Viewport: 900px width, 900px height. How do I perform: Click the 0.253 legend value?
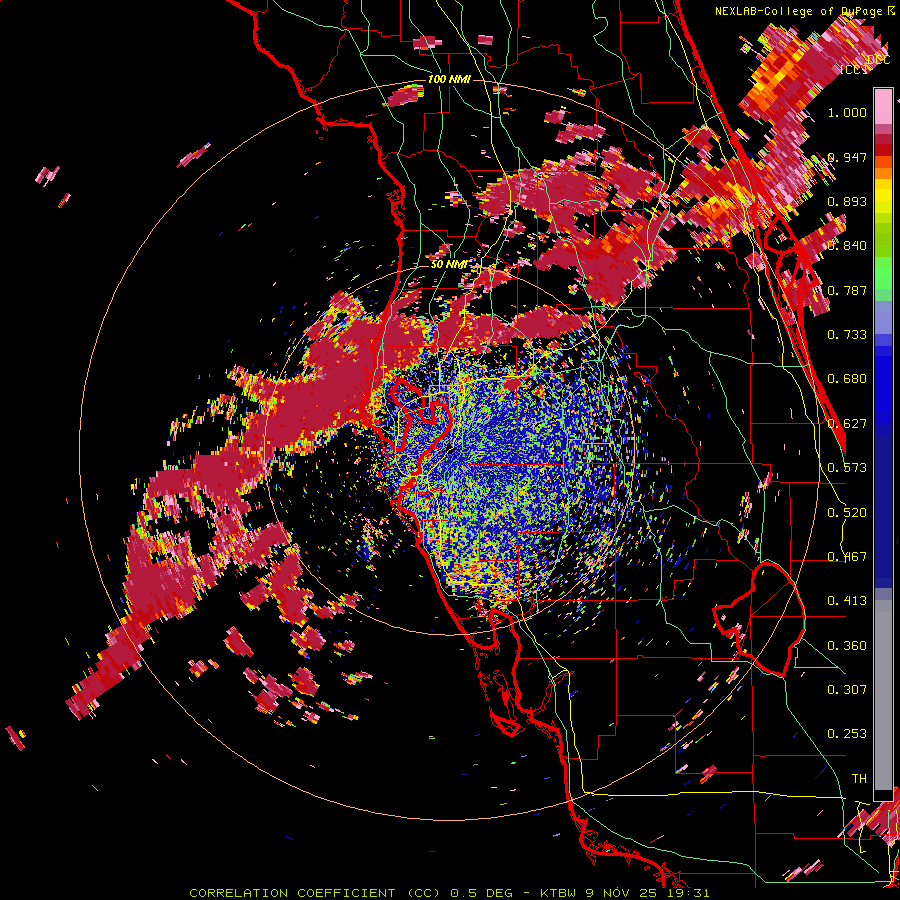coord(847,734)
